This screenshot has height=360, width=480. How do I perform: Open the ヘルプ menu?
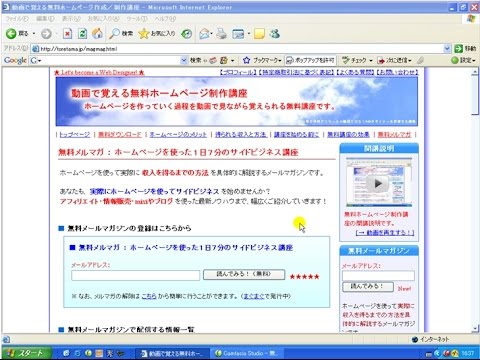coord(165,19)
